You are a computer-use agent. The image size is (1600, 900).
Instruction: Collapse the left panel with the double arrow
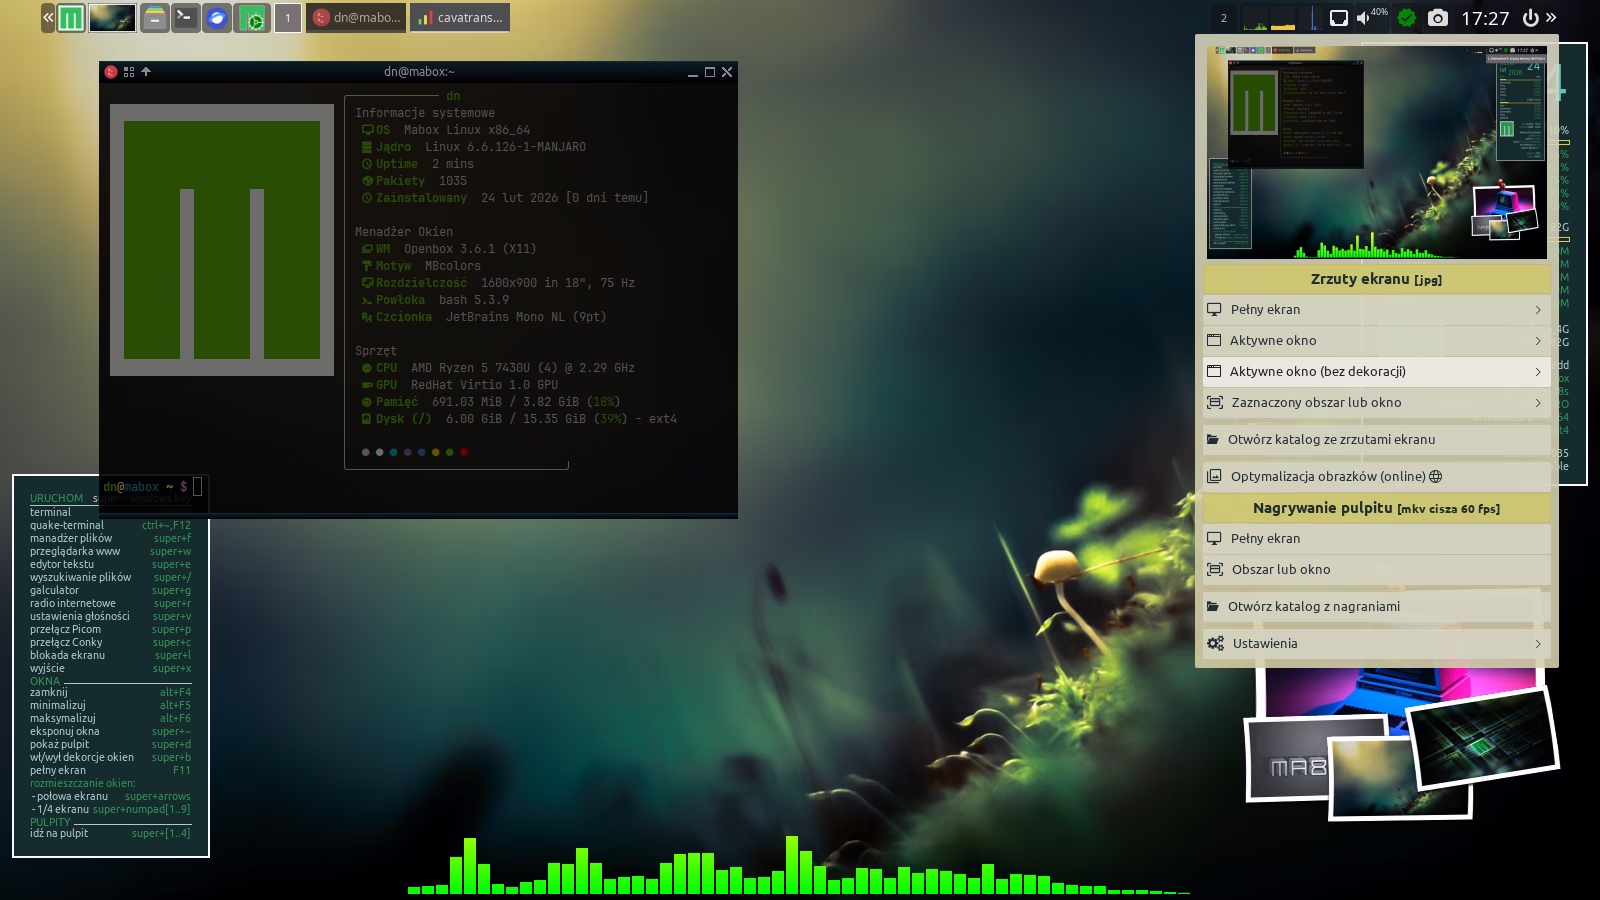tap(48, 18)
